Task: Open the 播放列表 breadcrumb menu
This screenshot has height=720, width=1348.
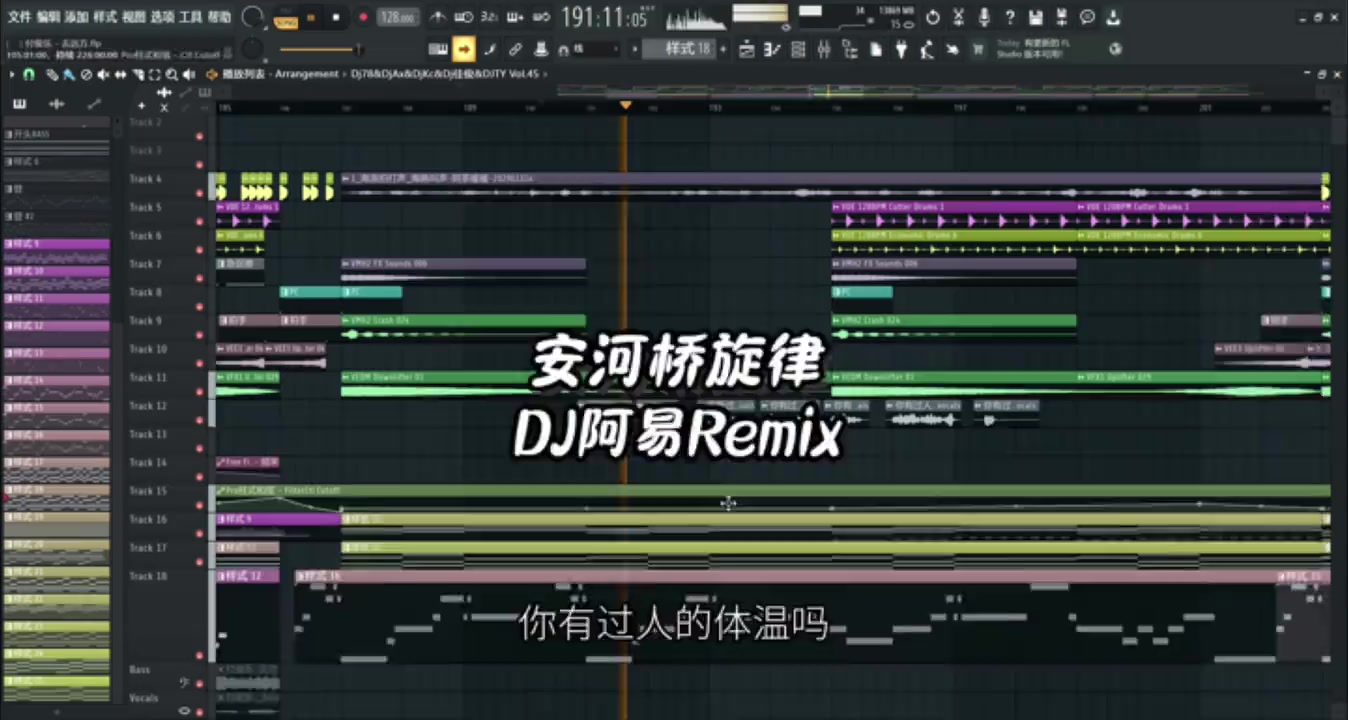Action: point(244,75)
